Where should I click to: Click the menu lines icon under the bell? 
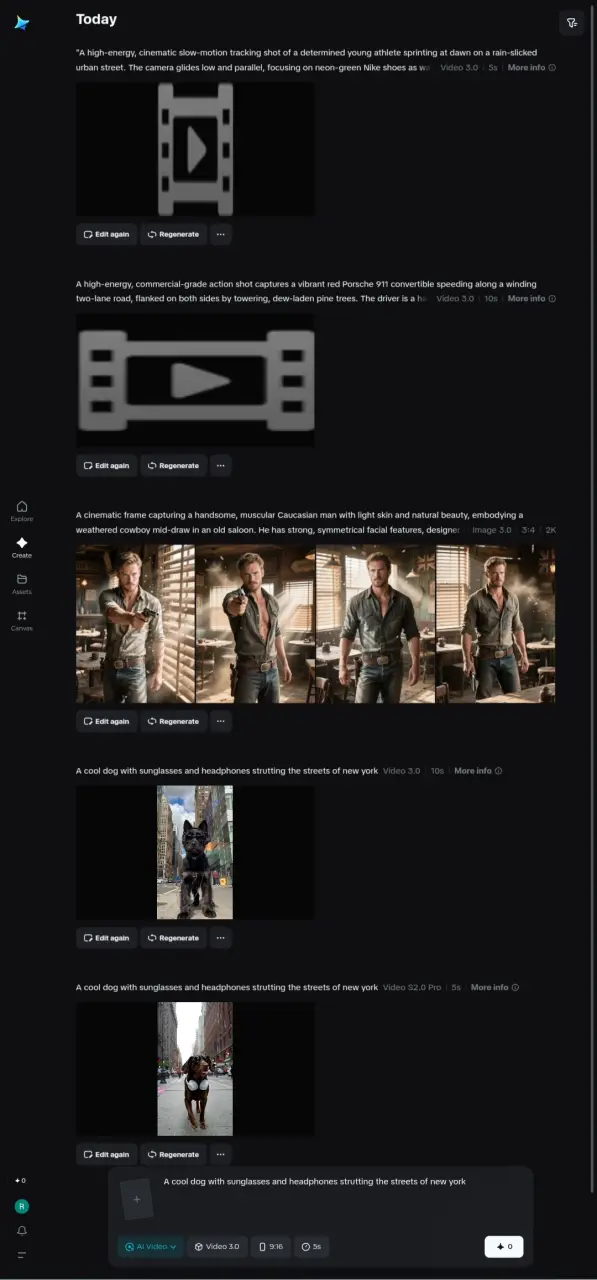coord(21,1254)
